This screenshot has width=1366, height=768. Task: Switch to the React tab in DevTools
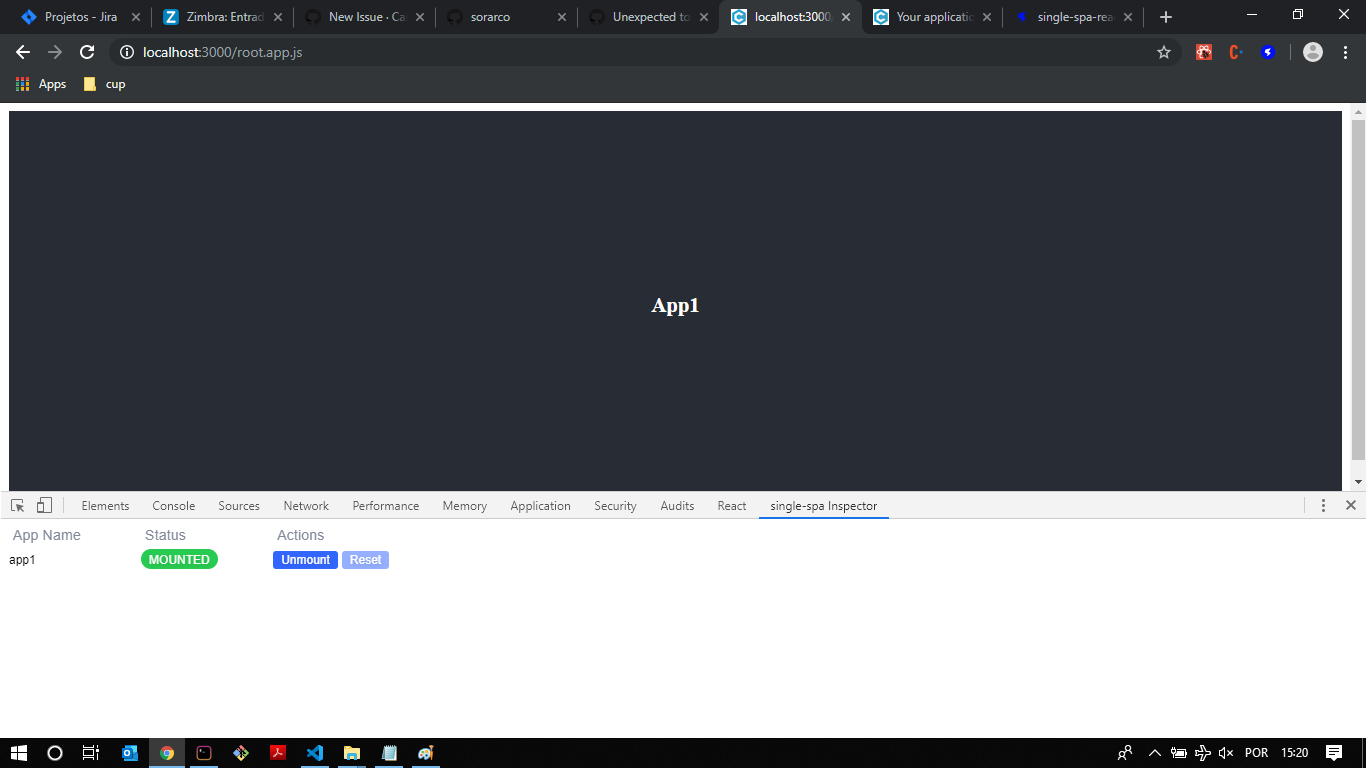click(731, 505)
